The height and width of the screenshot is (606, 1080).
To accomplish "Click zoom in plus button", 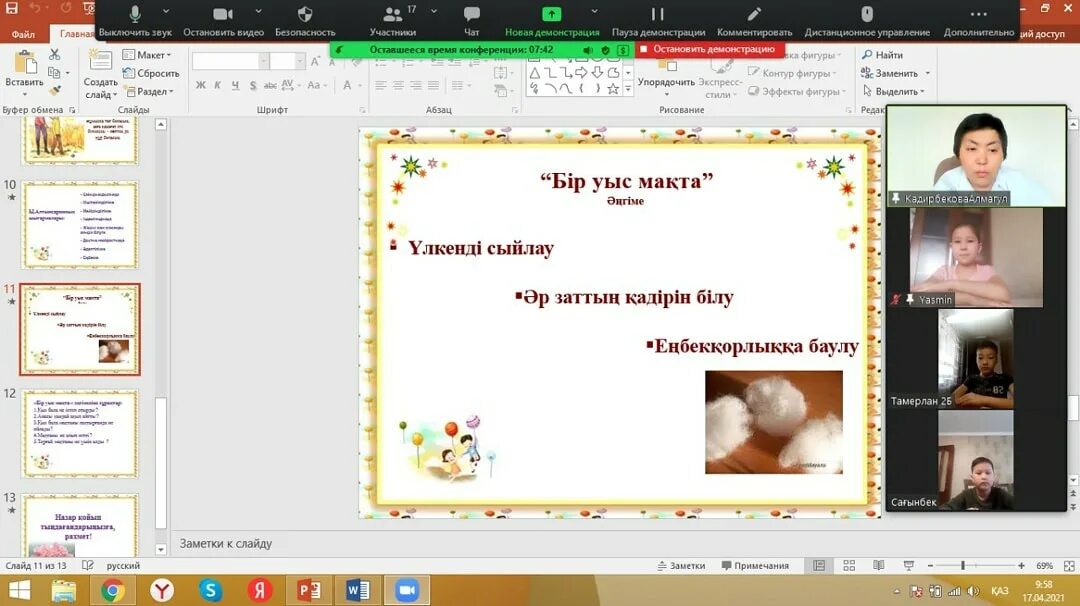I will tap(1021, 565).
